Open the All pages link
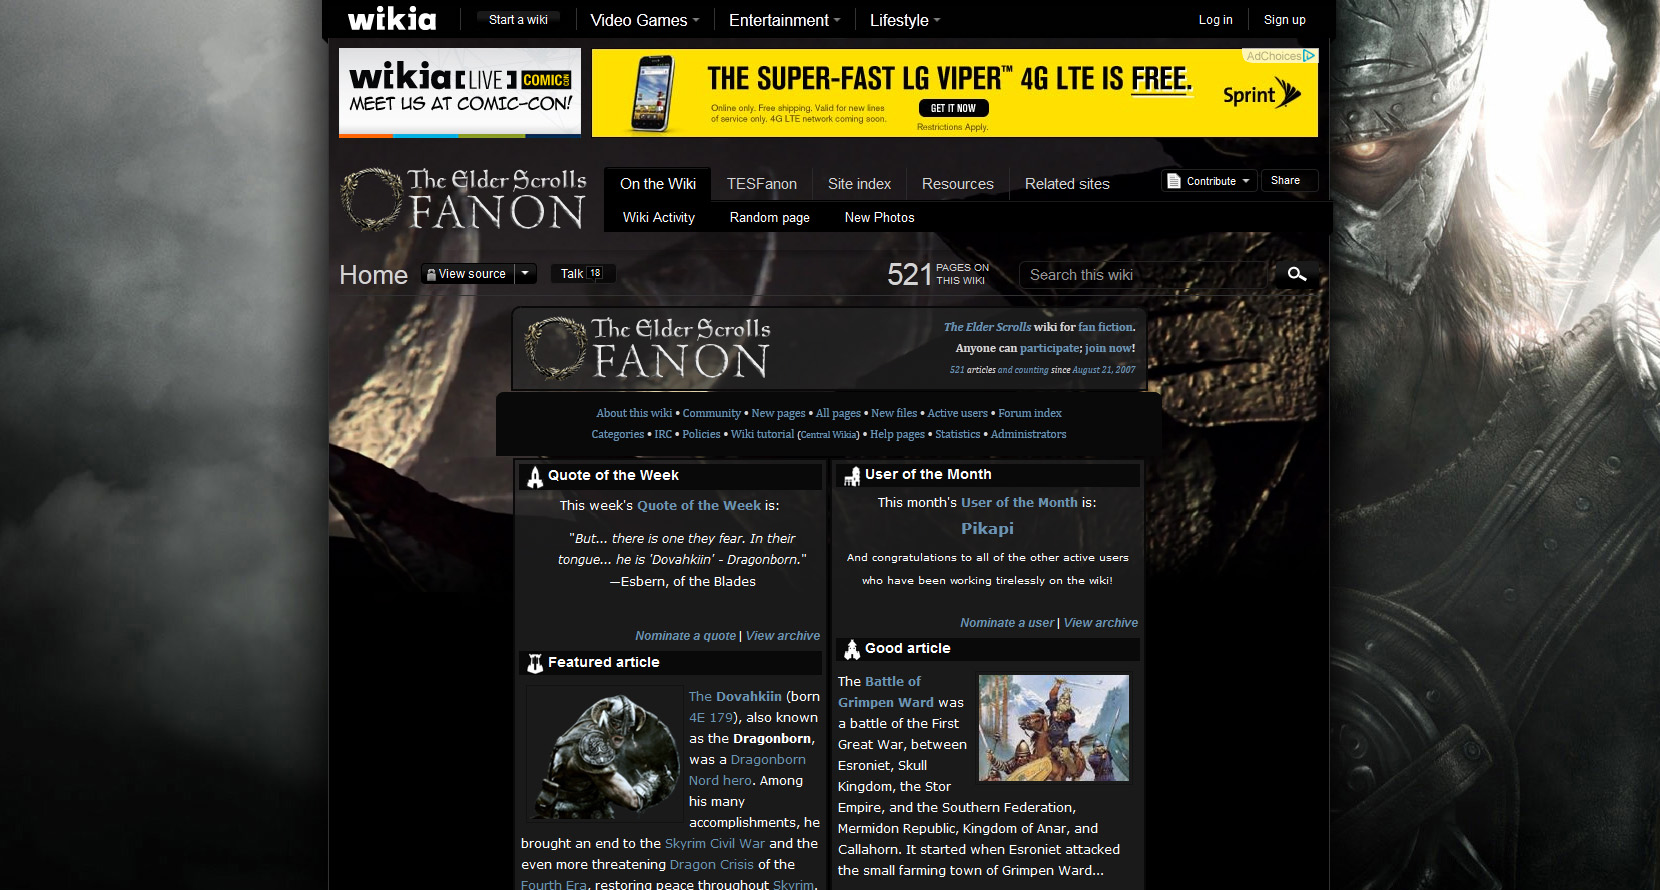The height and width of the screenshot is (890, 1660). (x=838, y=413)
